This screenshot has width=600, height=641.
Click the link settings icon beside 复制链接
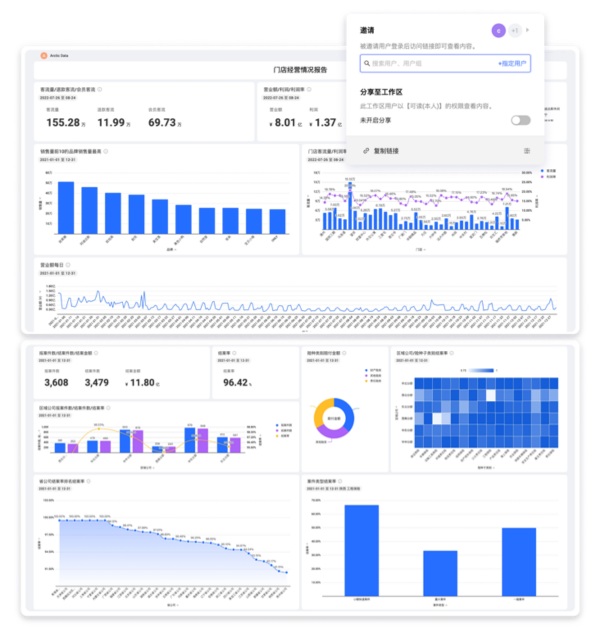(526, 151)
